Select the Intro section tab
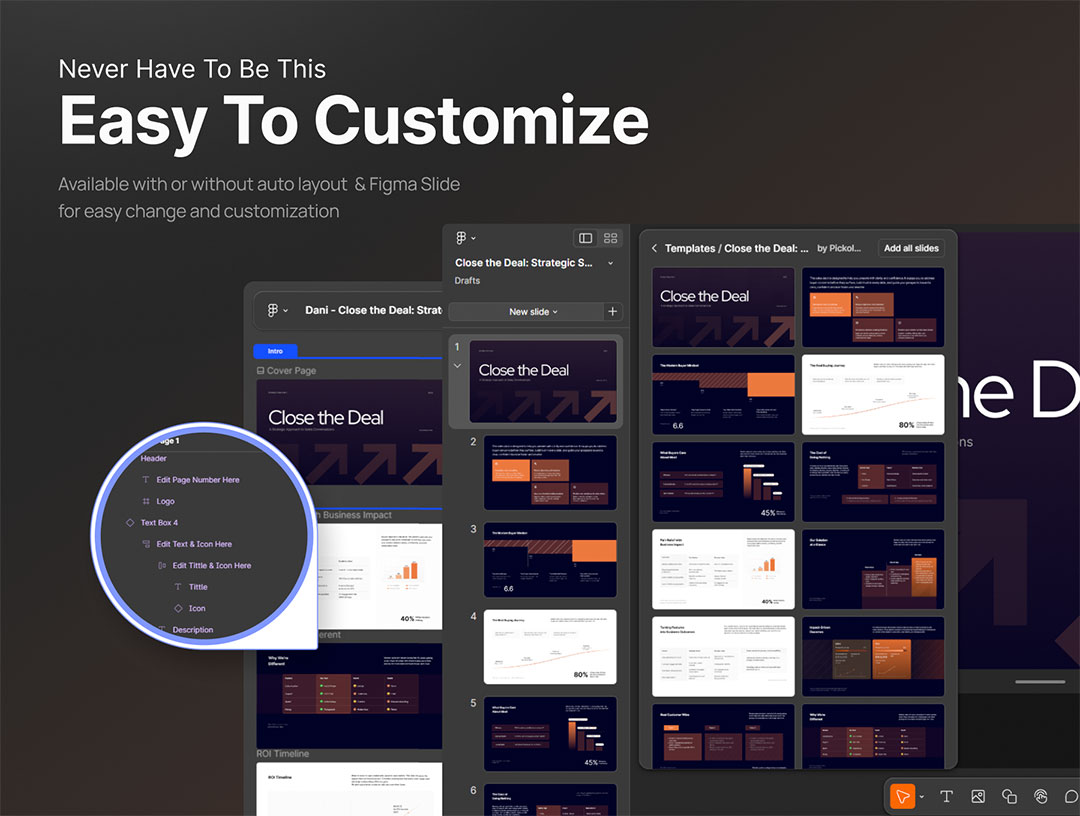The image size is (1080, 816). tap(275, 351)
